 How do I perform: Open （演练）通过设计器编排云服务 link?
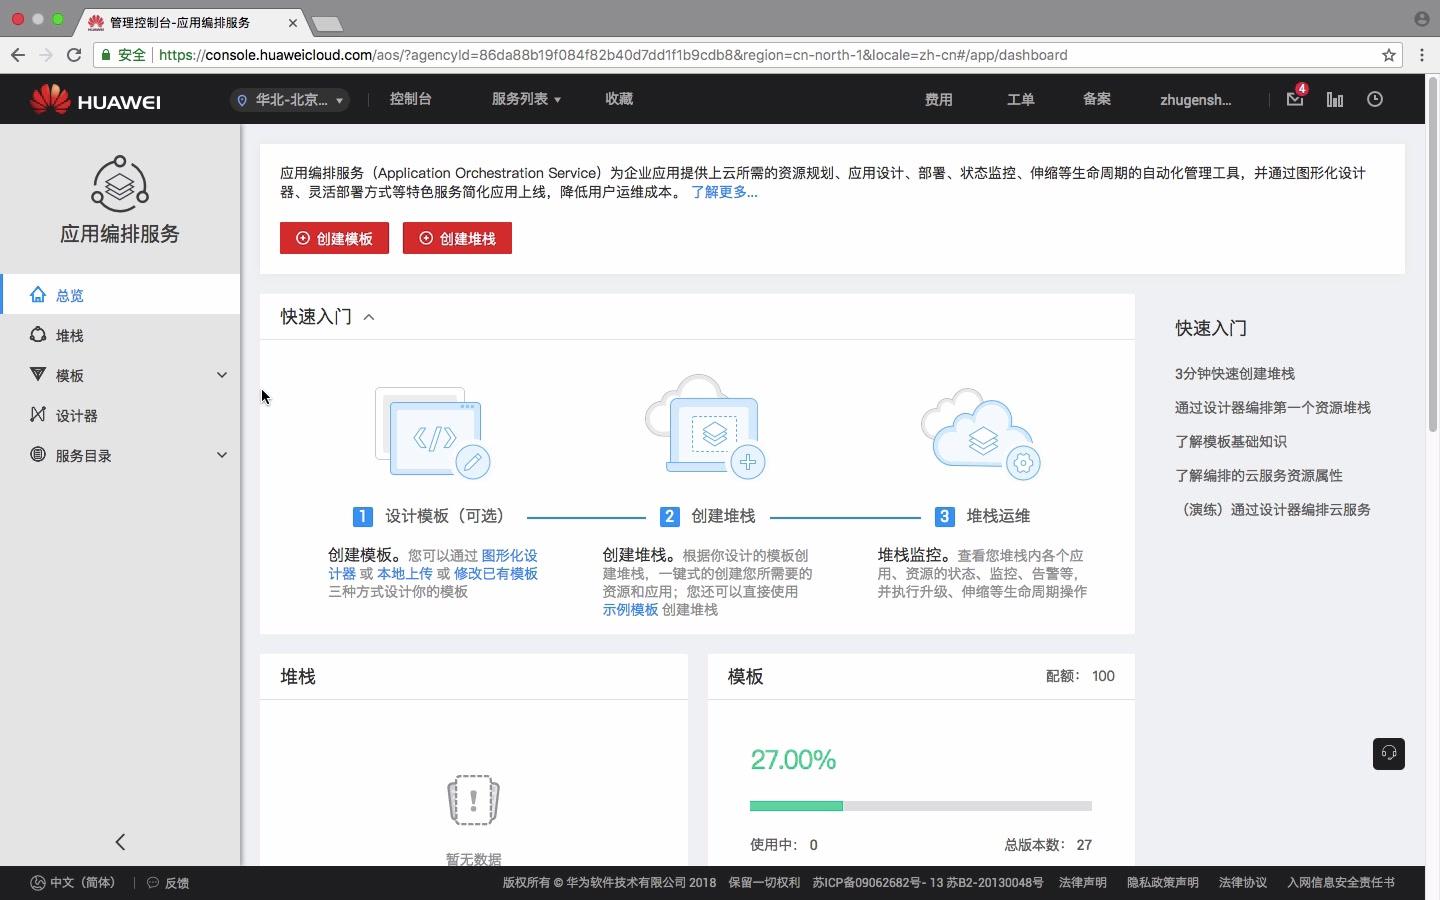1273,509
